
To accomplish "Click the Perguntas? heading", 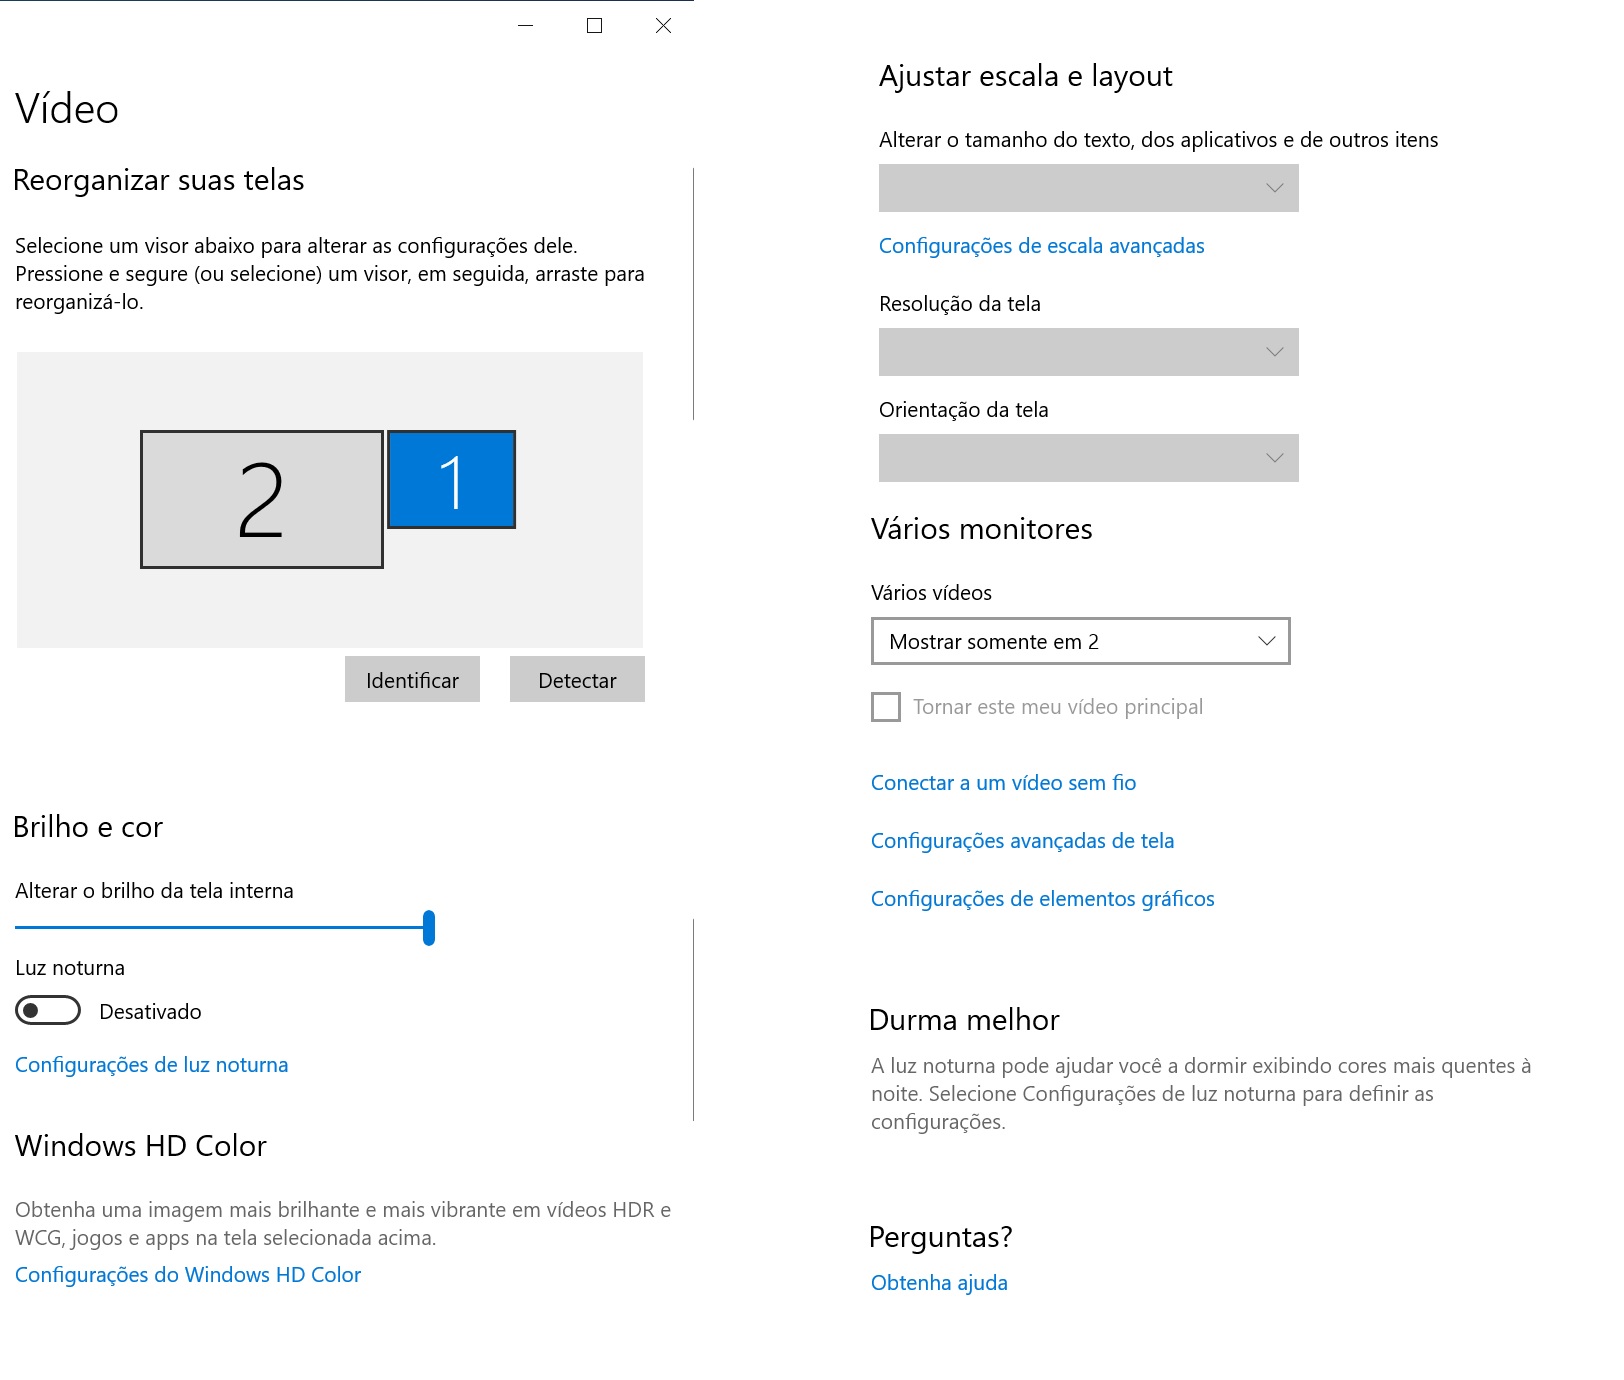I will click(940, 1238).
